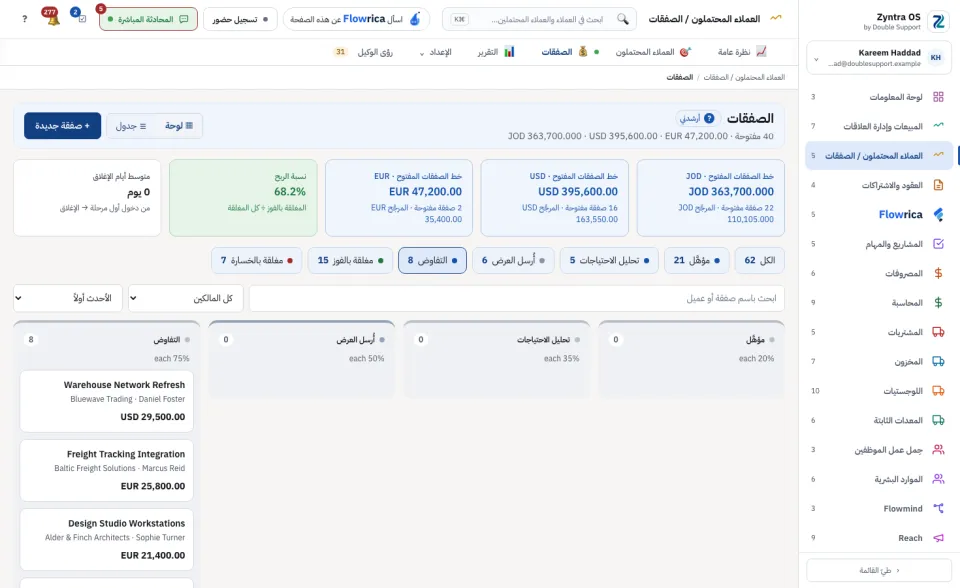
Task: Click the متوسط أيام الإغلاق card
Action: point(87,198)
